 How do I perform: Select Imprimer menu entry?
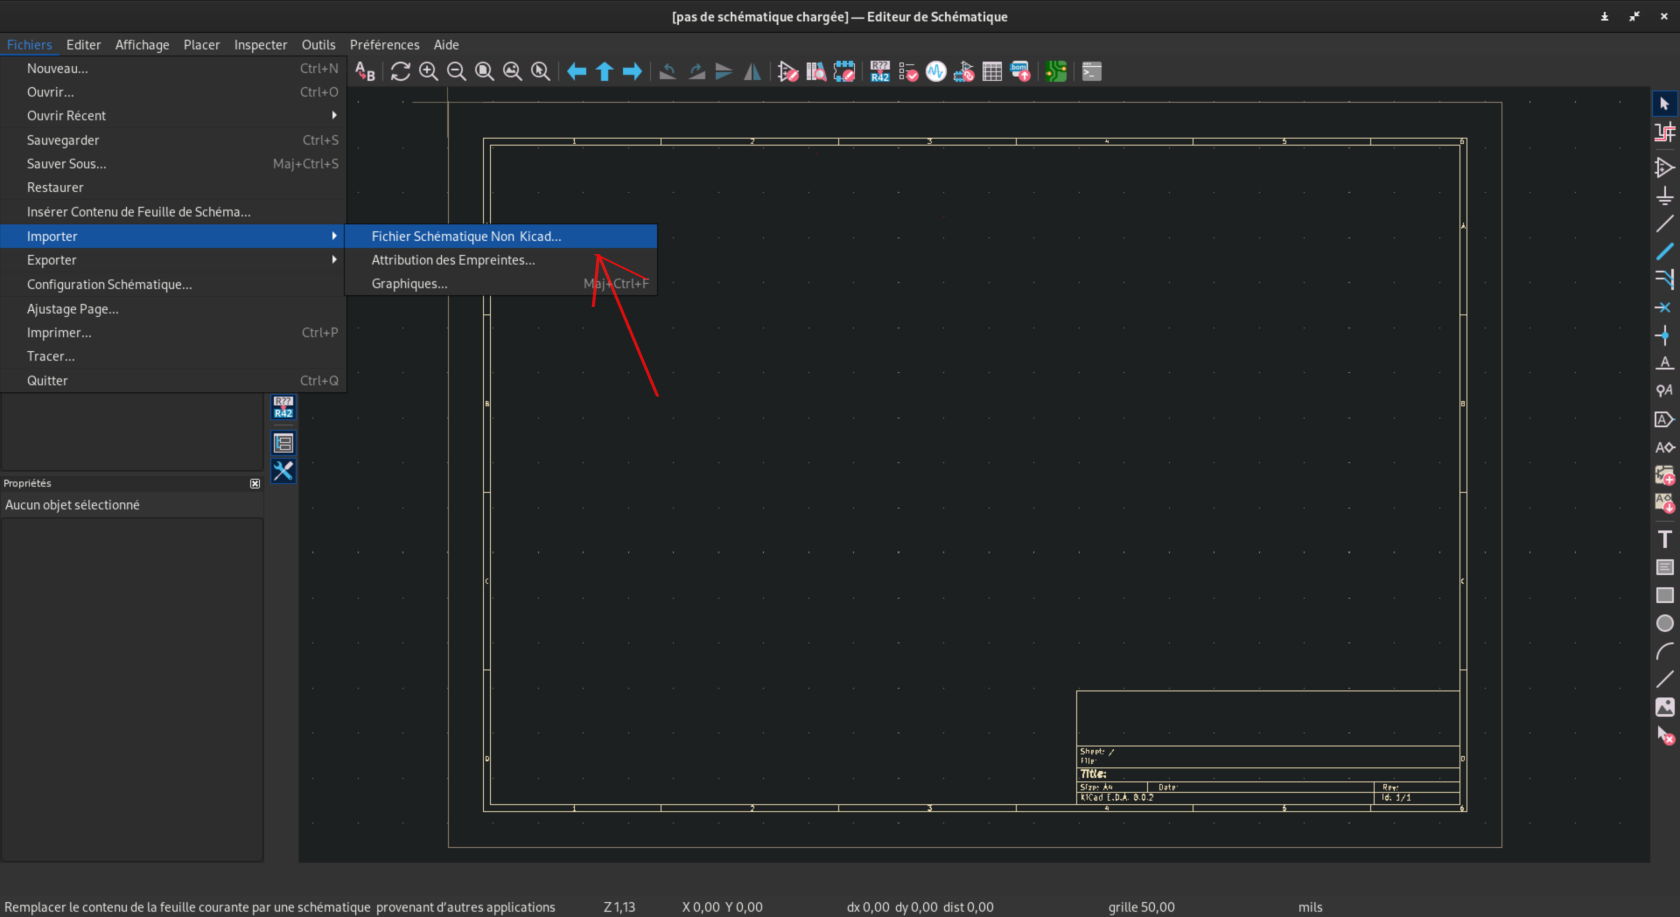[x=173, y=333]
